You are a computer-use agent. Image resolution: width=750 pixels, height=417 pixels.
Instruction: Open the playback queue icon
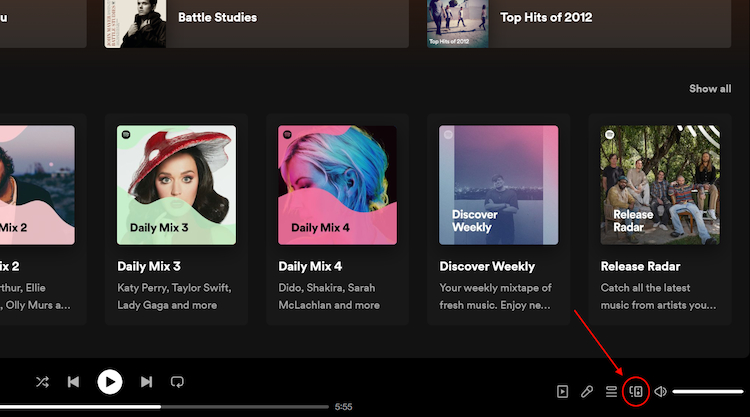[611, 391]
